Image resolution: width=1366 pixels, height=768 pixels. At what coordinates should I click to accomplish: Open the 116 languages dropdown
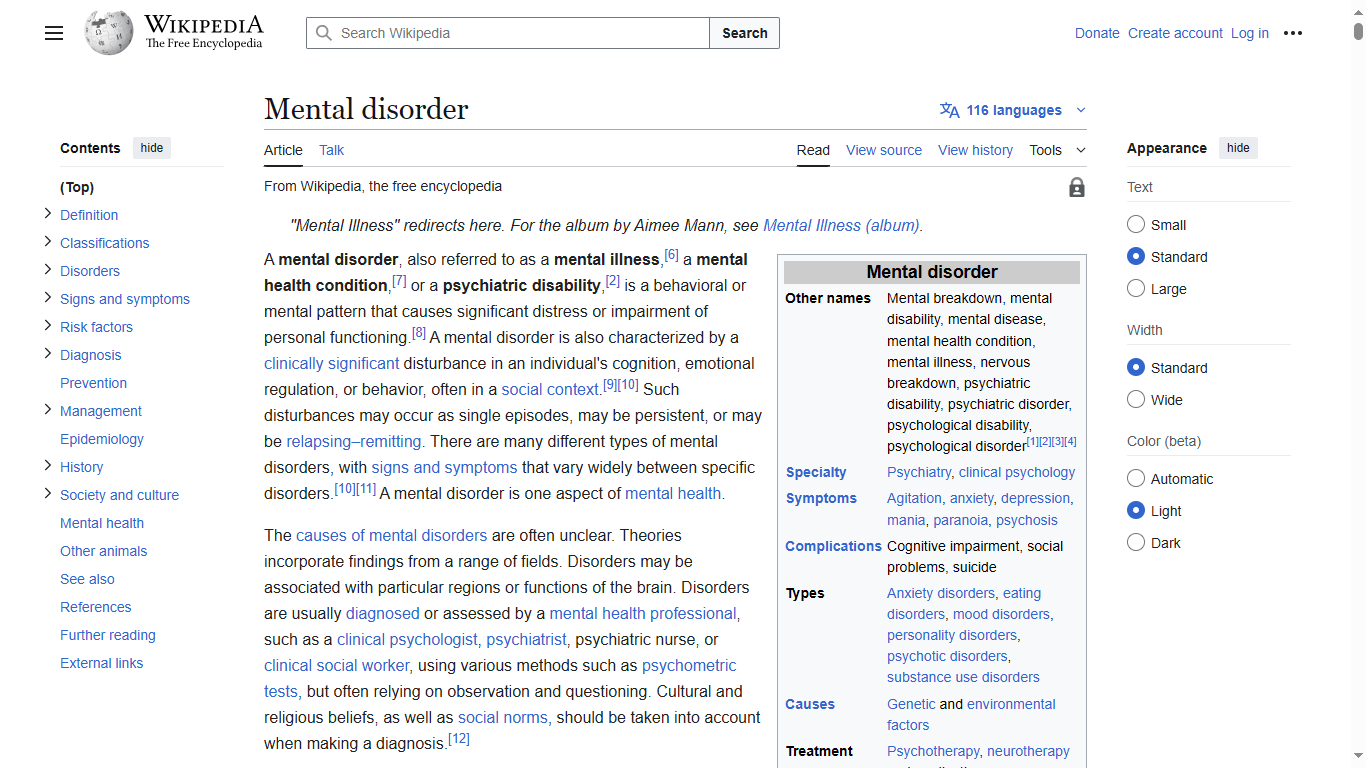point(1013,110)
